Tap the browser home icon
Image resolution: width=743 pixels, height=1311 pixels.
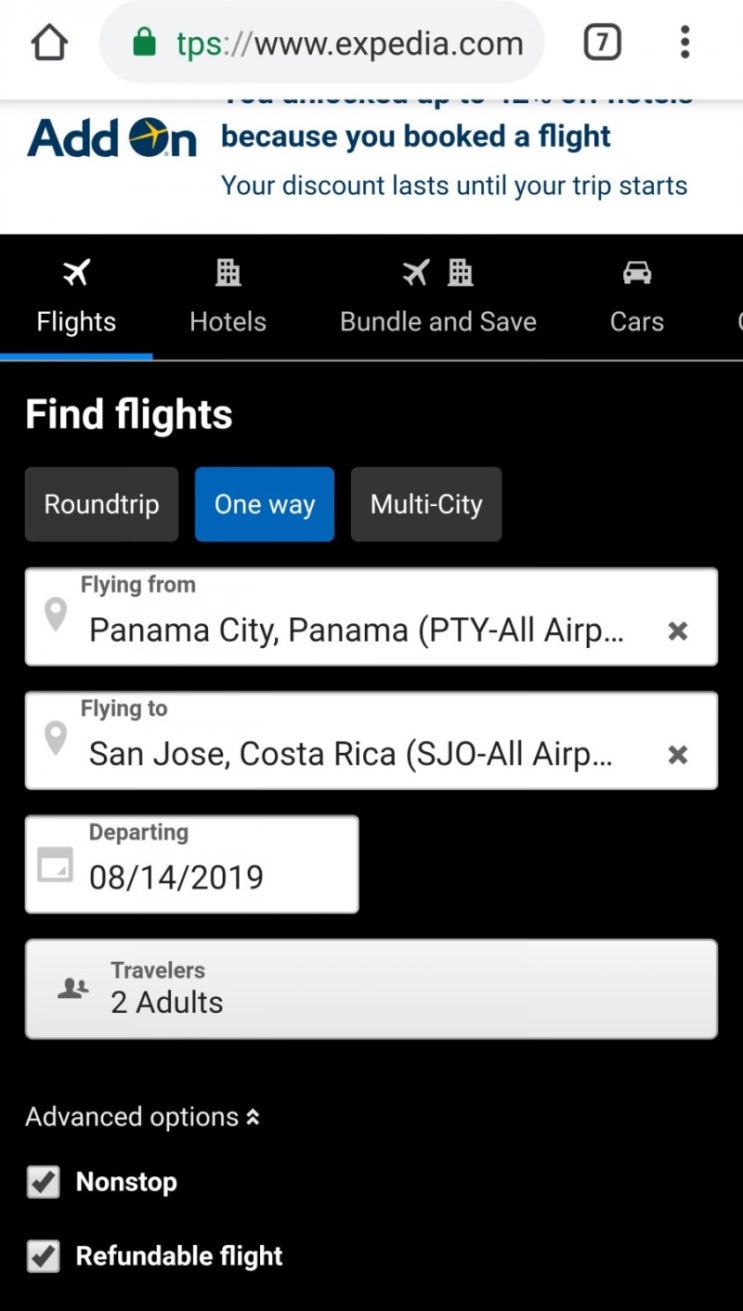click(49, 43)
